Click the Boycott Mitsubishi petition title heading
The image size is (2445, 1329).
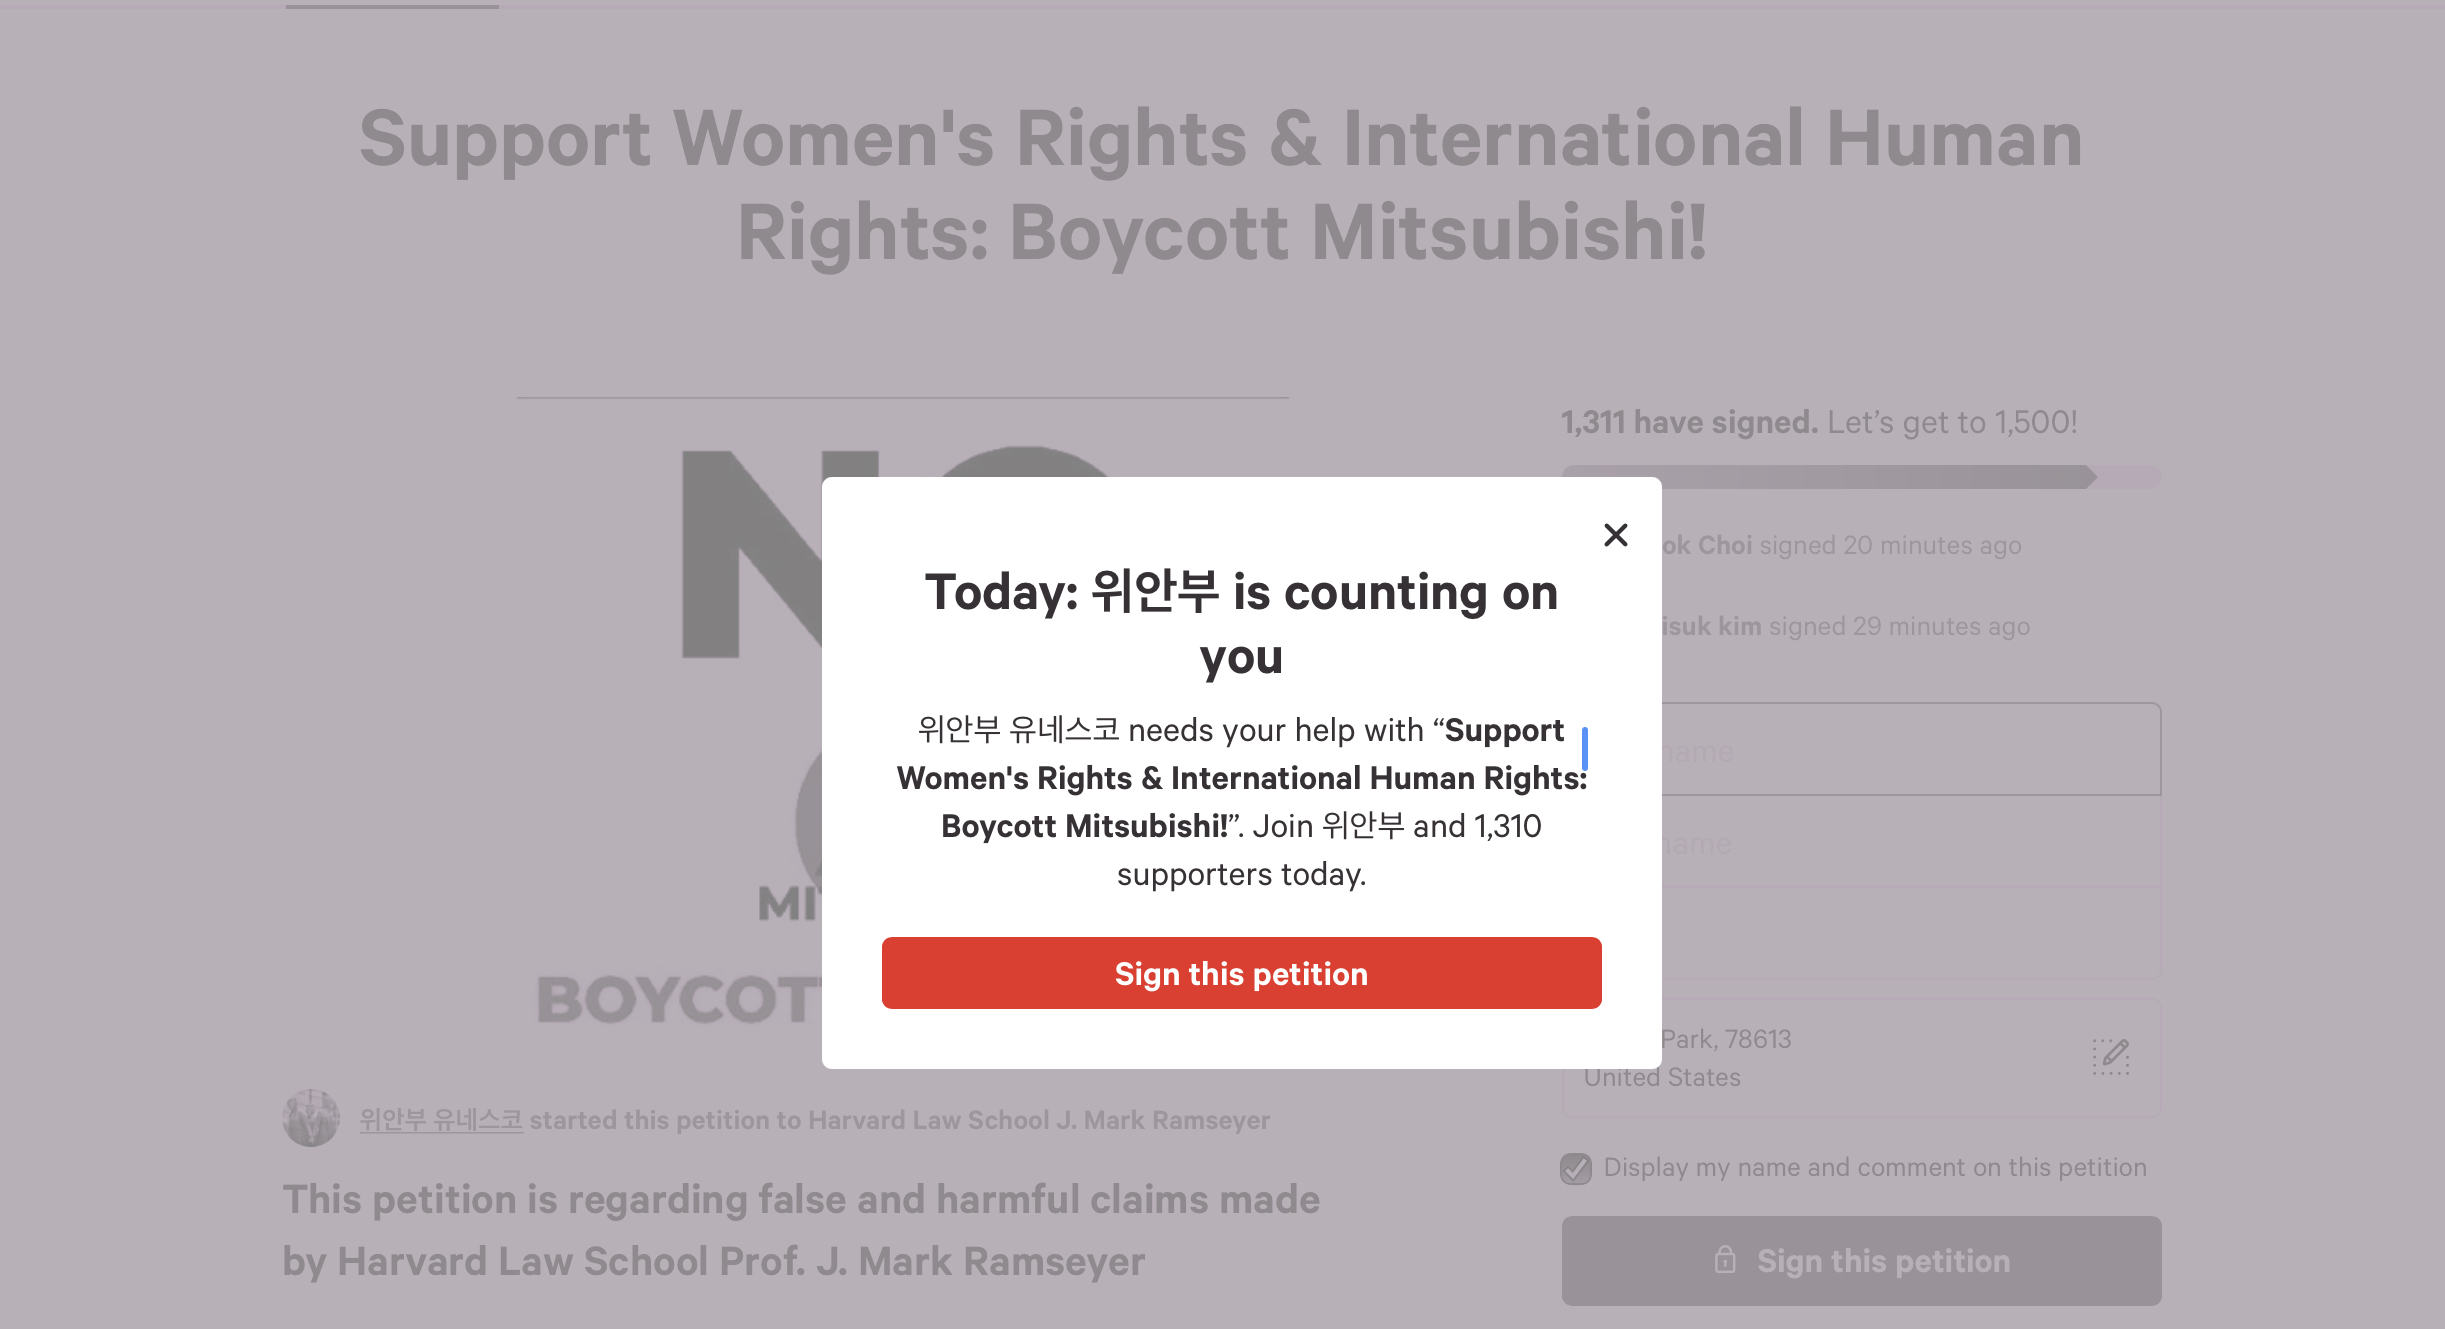(x=1221, y=185)
